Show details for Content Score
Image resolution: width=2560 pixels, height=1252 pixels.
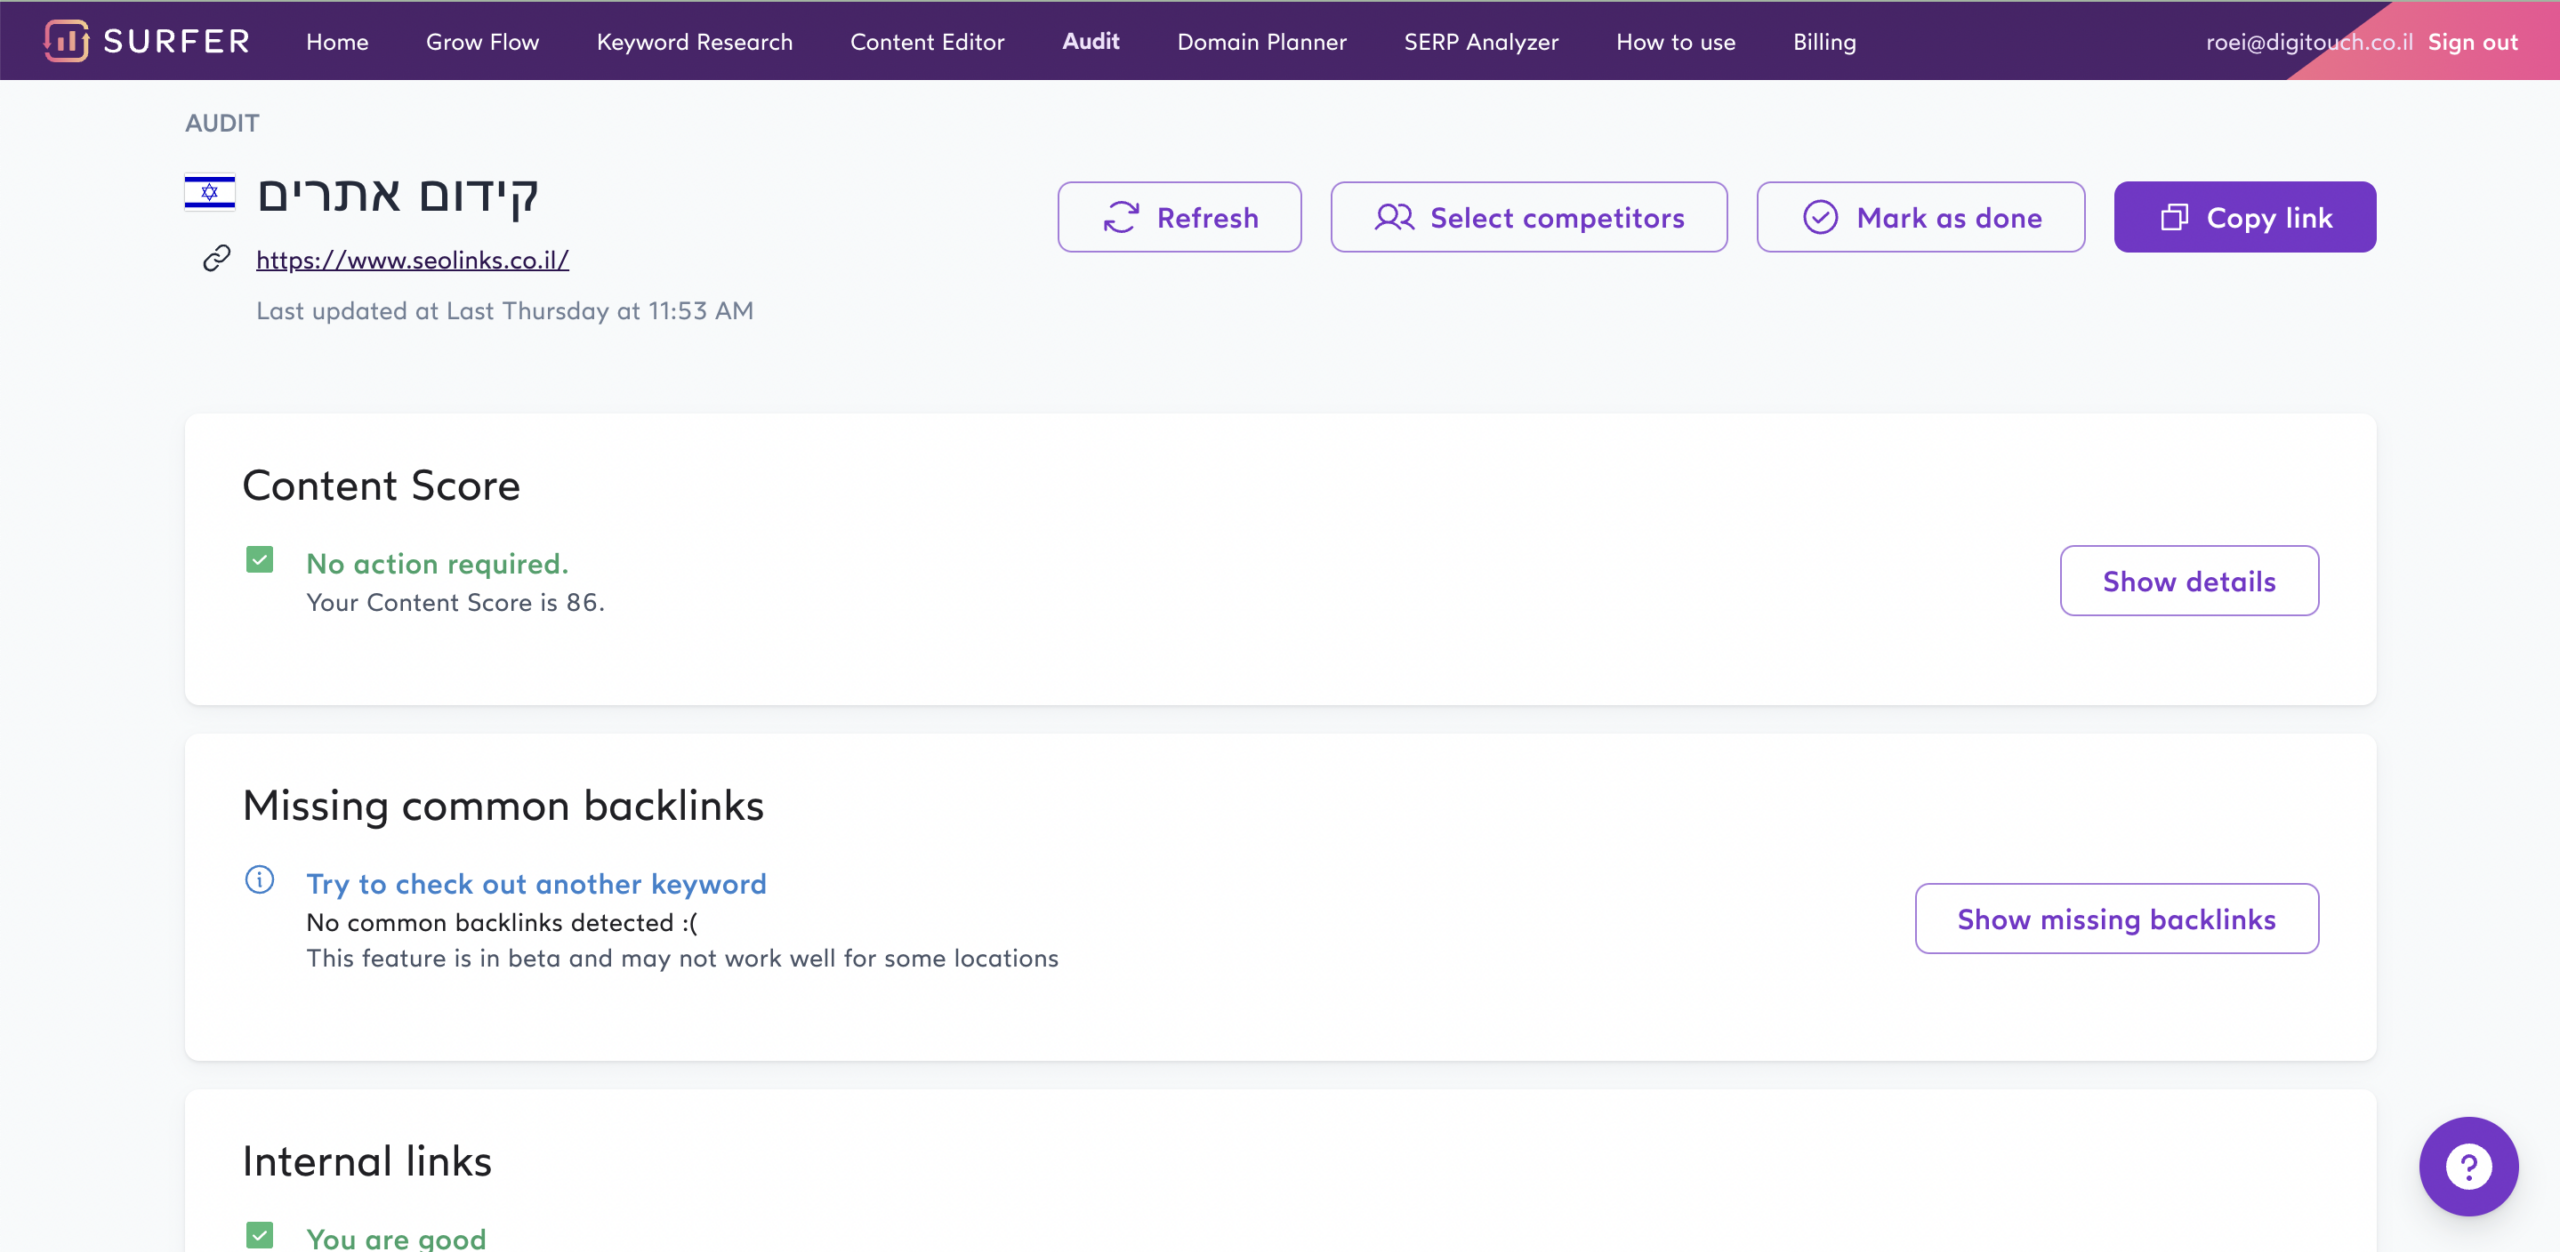(2190, 581)
